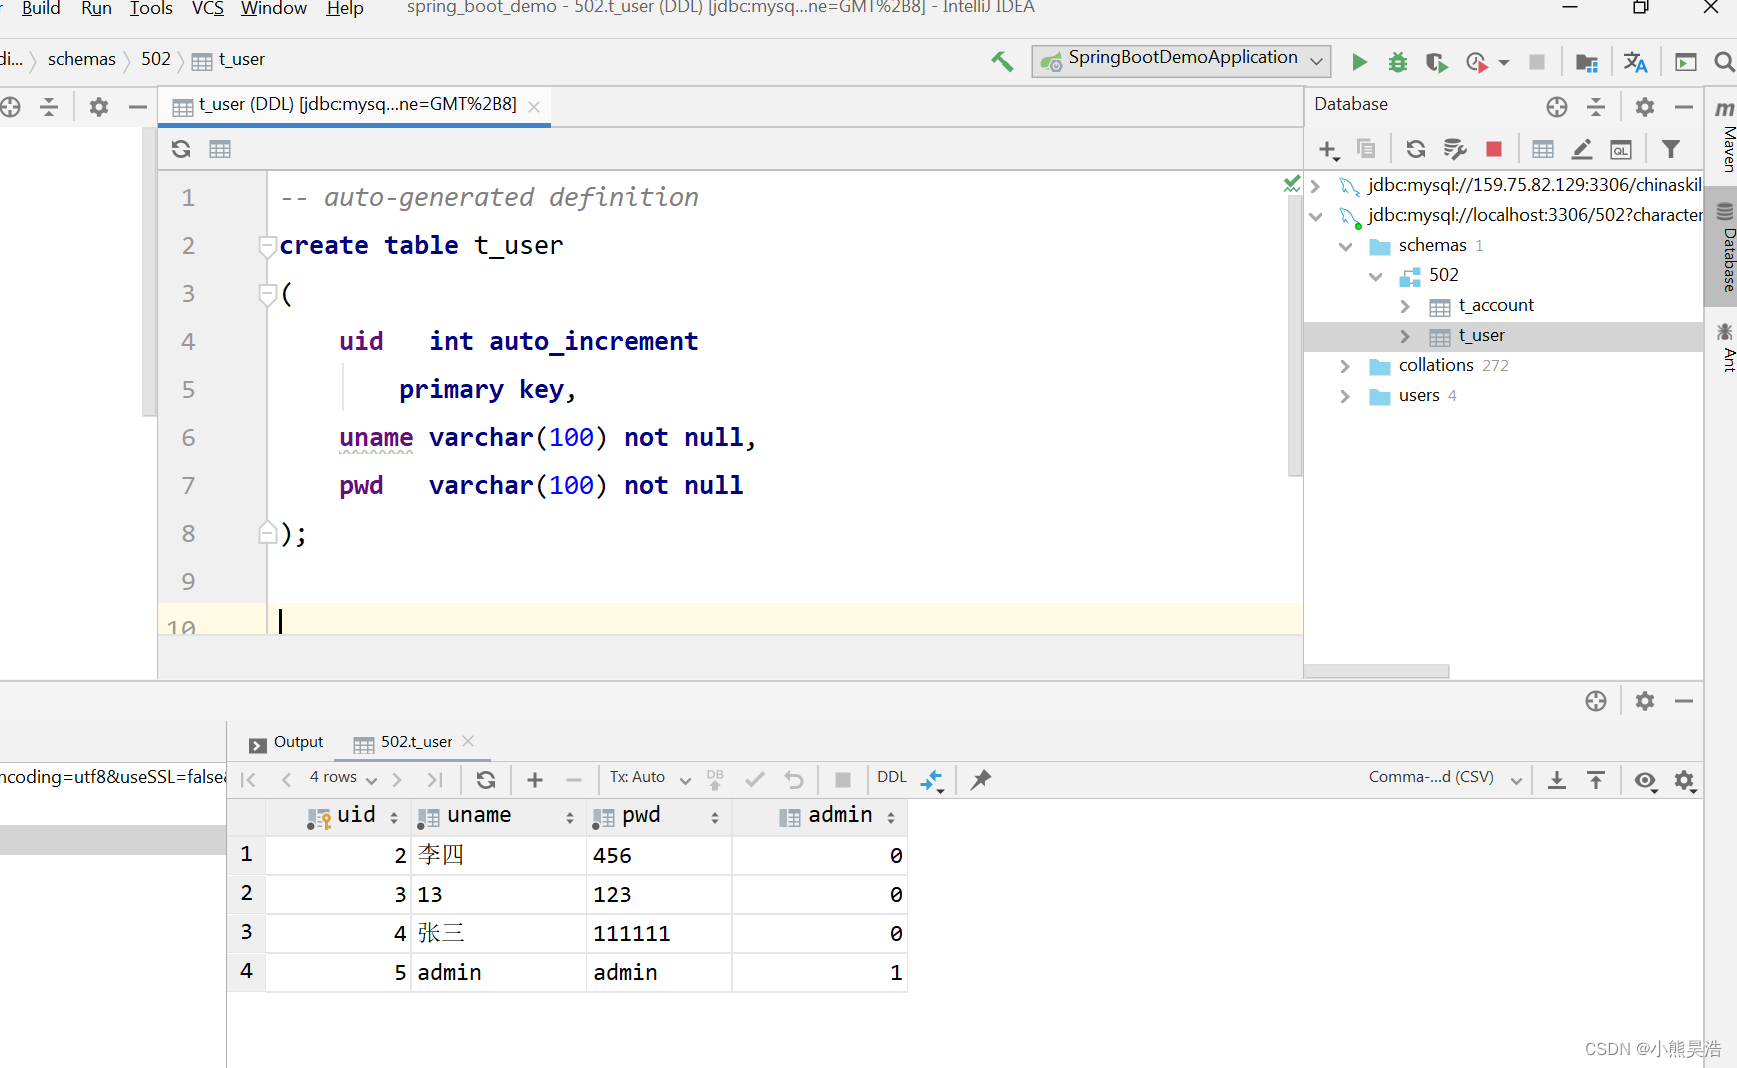Click the scroll-from-source target icon in Database panel

coord(1557,106)
